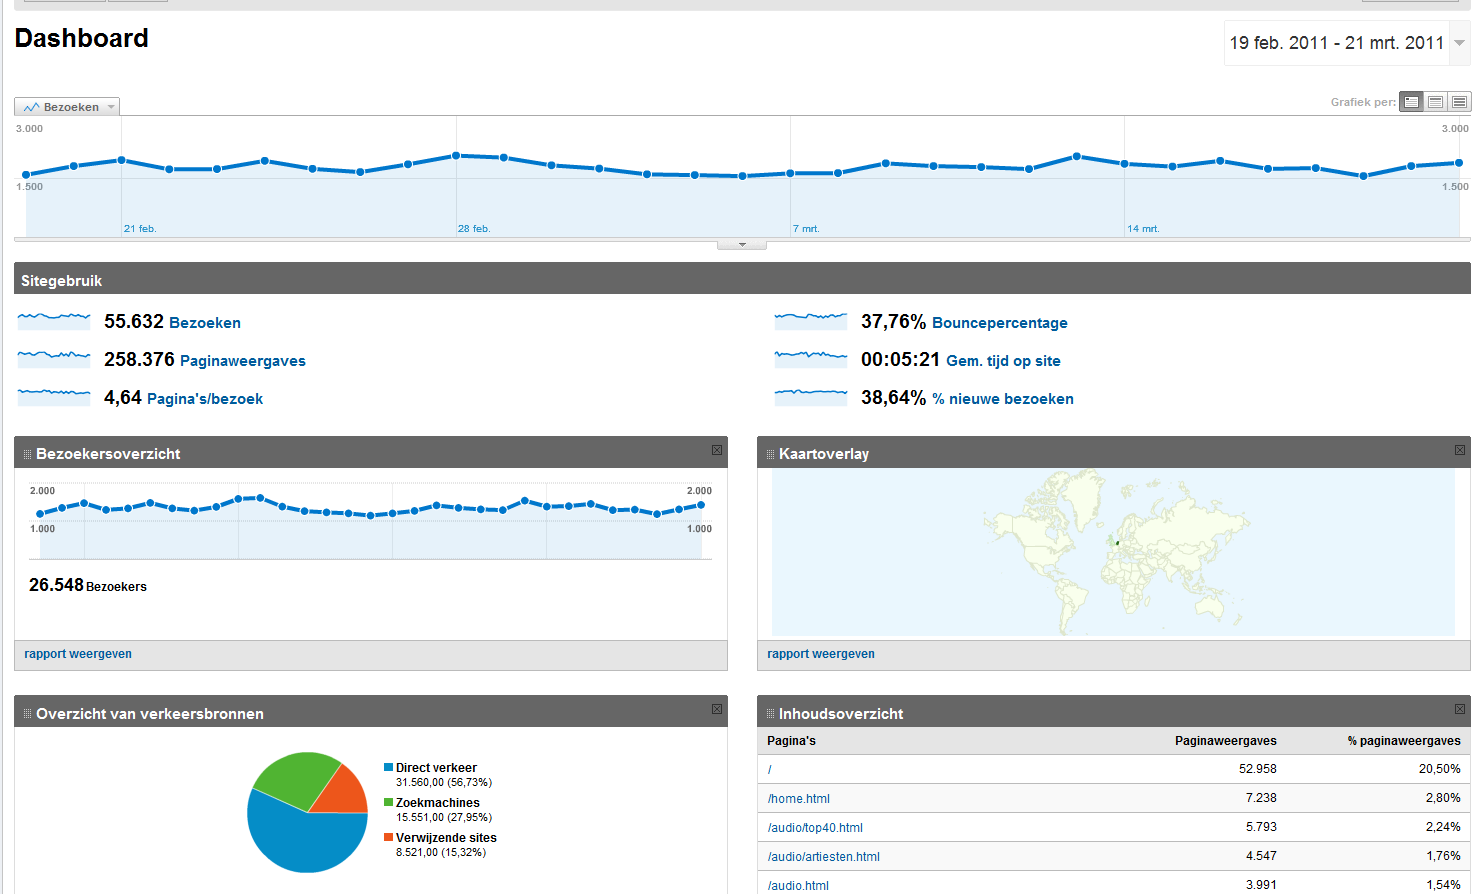Image resolution: width=1481 pixels, height=894 pixels.
Task: Click the Gem. tijd op site sparkline
Action: (x=811, y=359)
